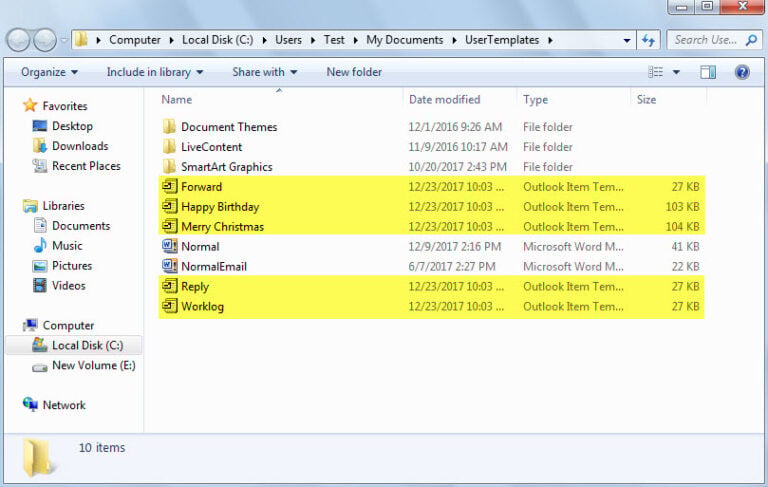Select Computer in navigation pane
The width and height of the screenshot is (768, 487).
point(68,325)
